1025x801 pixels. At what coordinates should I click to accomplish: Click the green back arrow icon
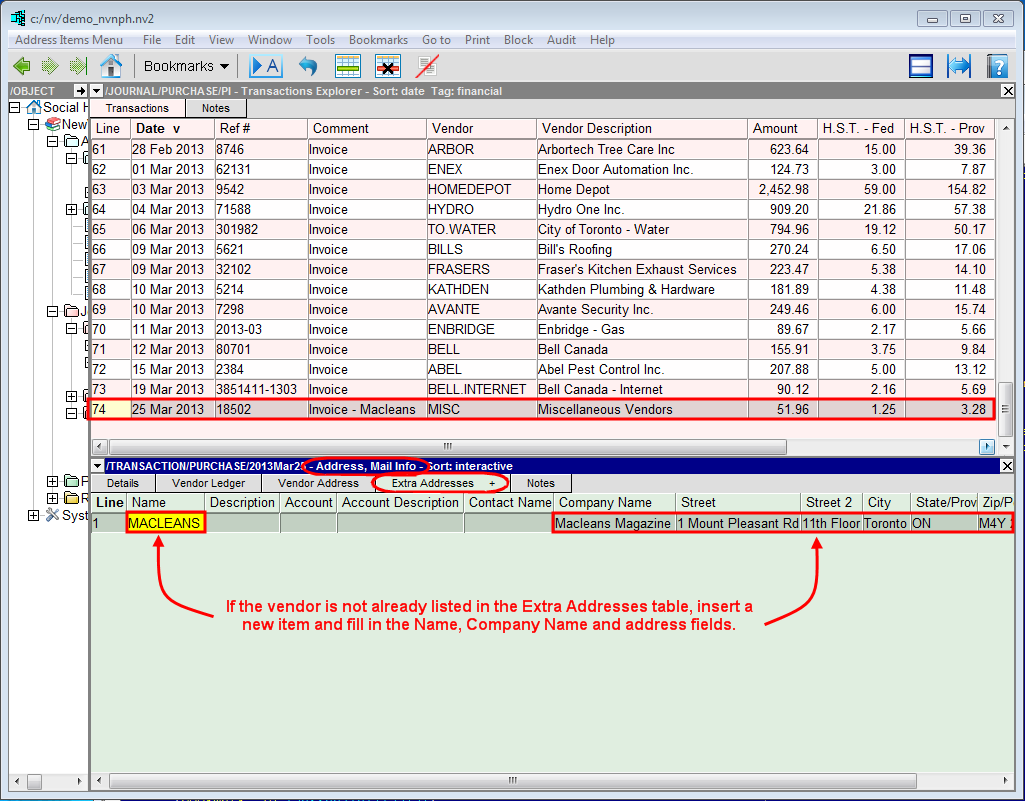[22, 66]
